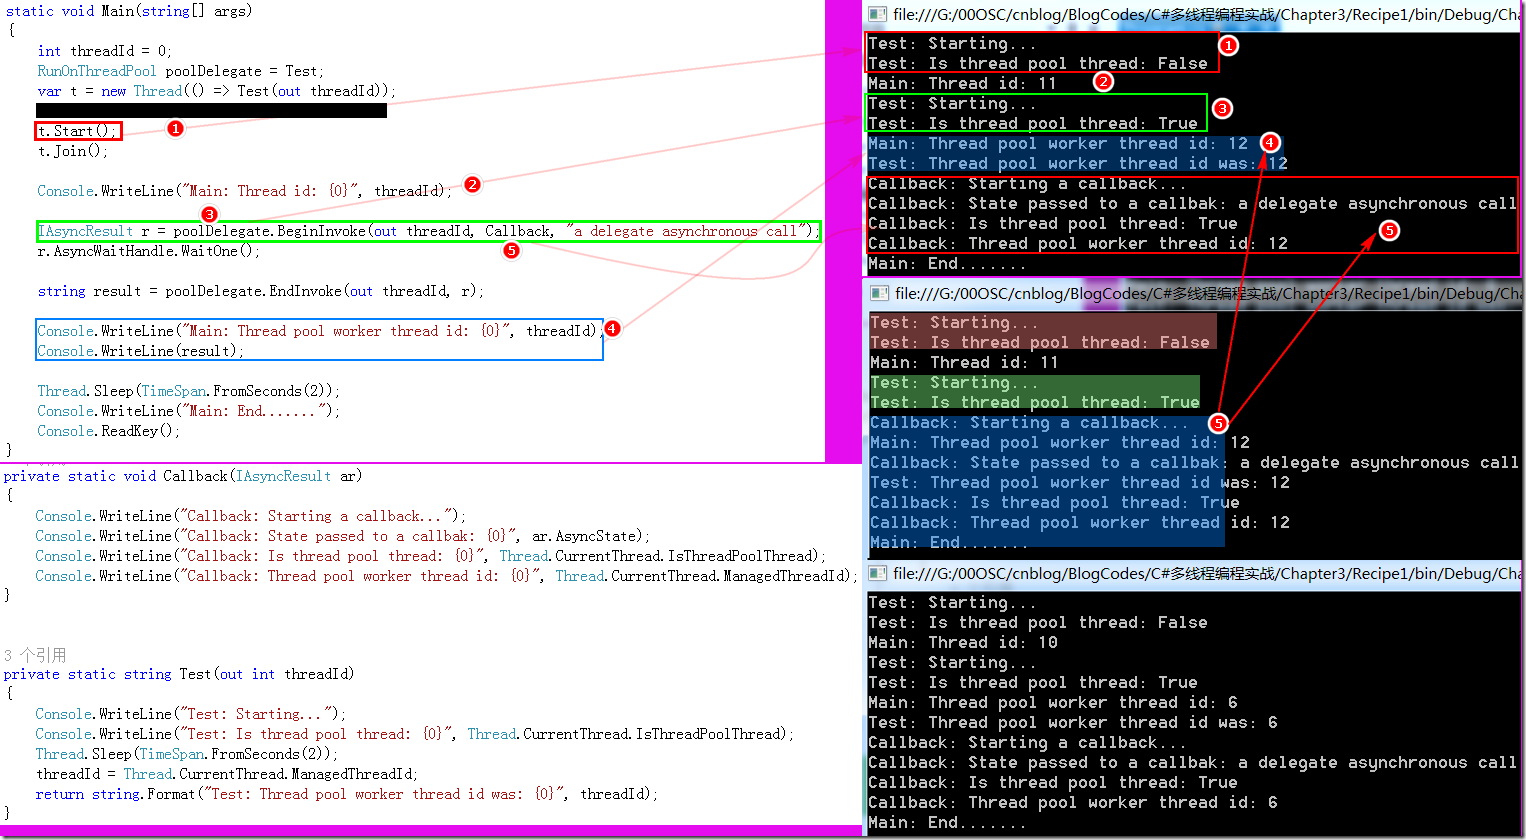This screenshot has height=840, width=1526.
Task: Click the 'int threadId = 0;' code line
Action: point(105,51)
